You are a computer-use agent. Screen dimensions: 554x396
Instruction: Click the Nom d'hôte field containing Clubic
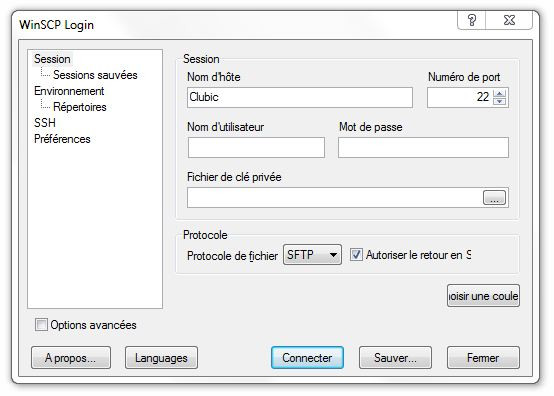pos(300,97)
